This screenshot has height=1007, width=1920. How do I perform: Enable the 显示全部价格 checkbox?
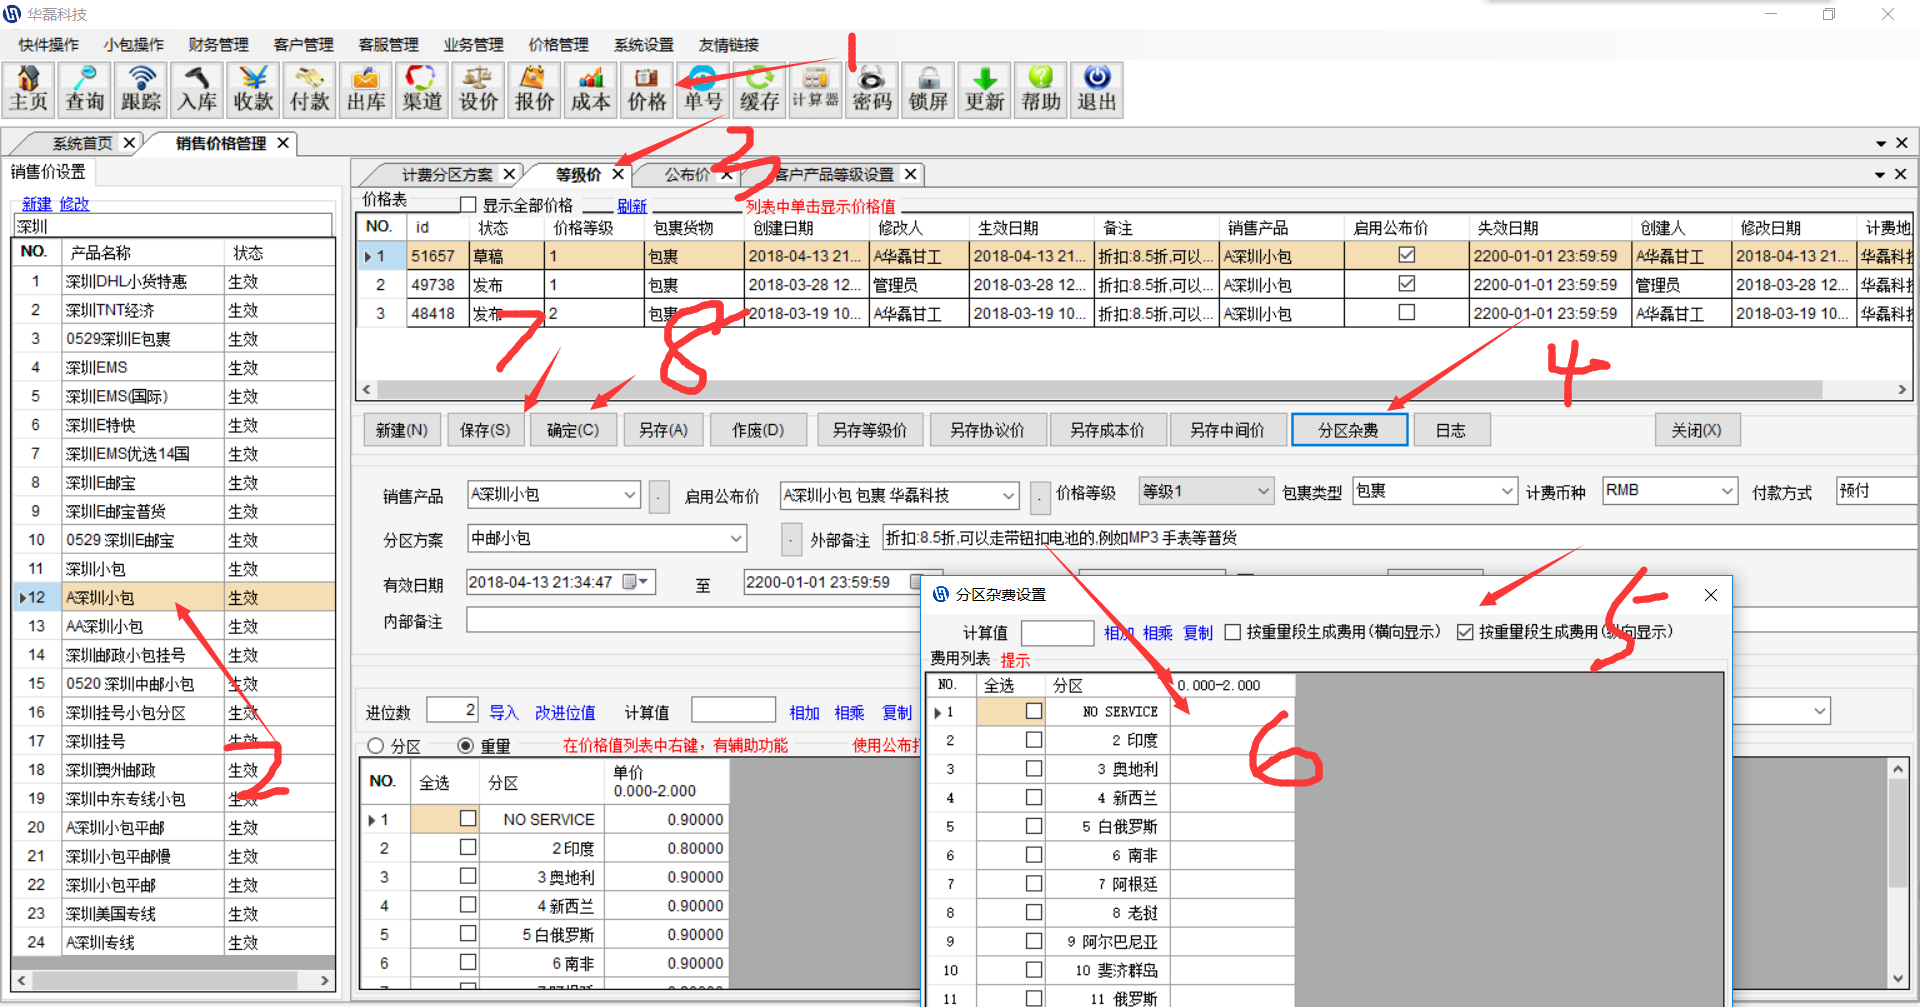(x=468, y=205)
